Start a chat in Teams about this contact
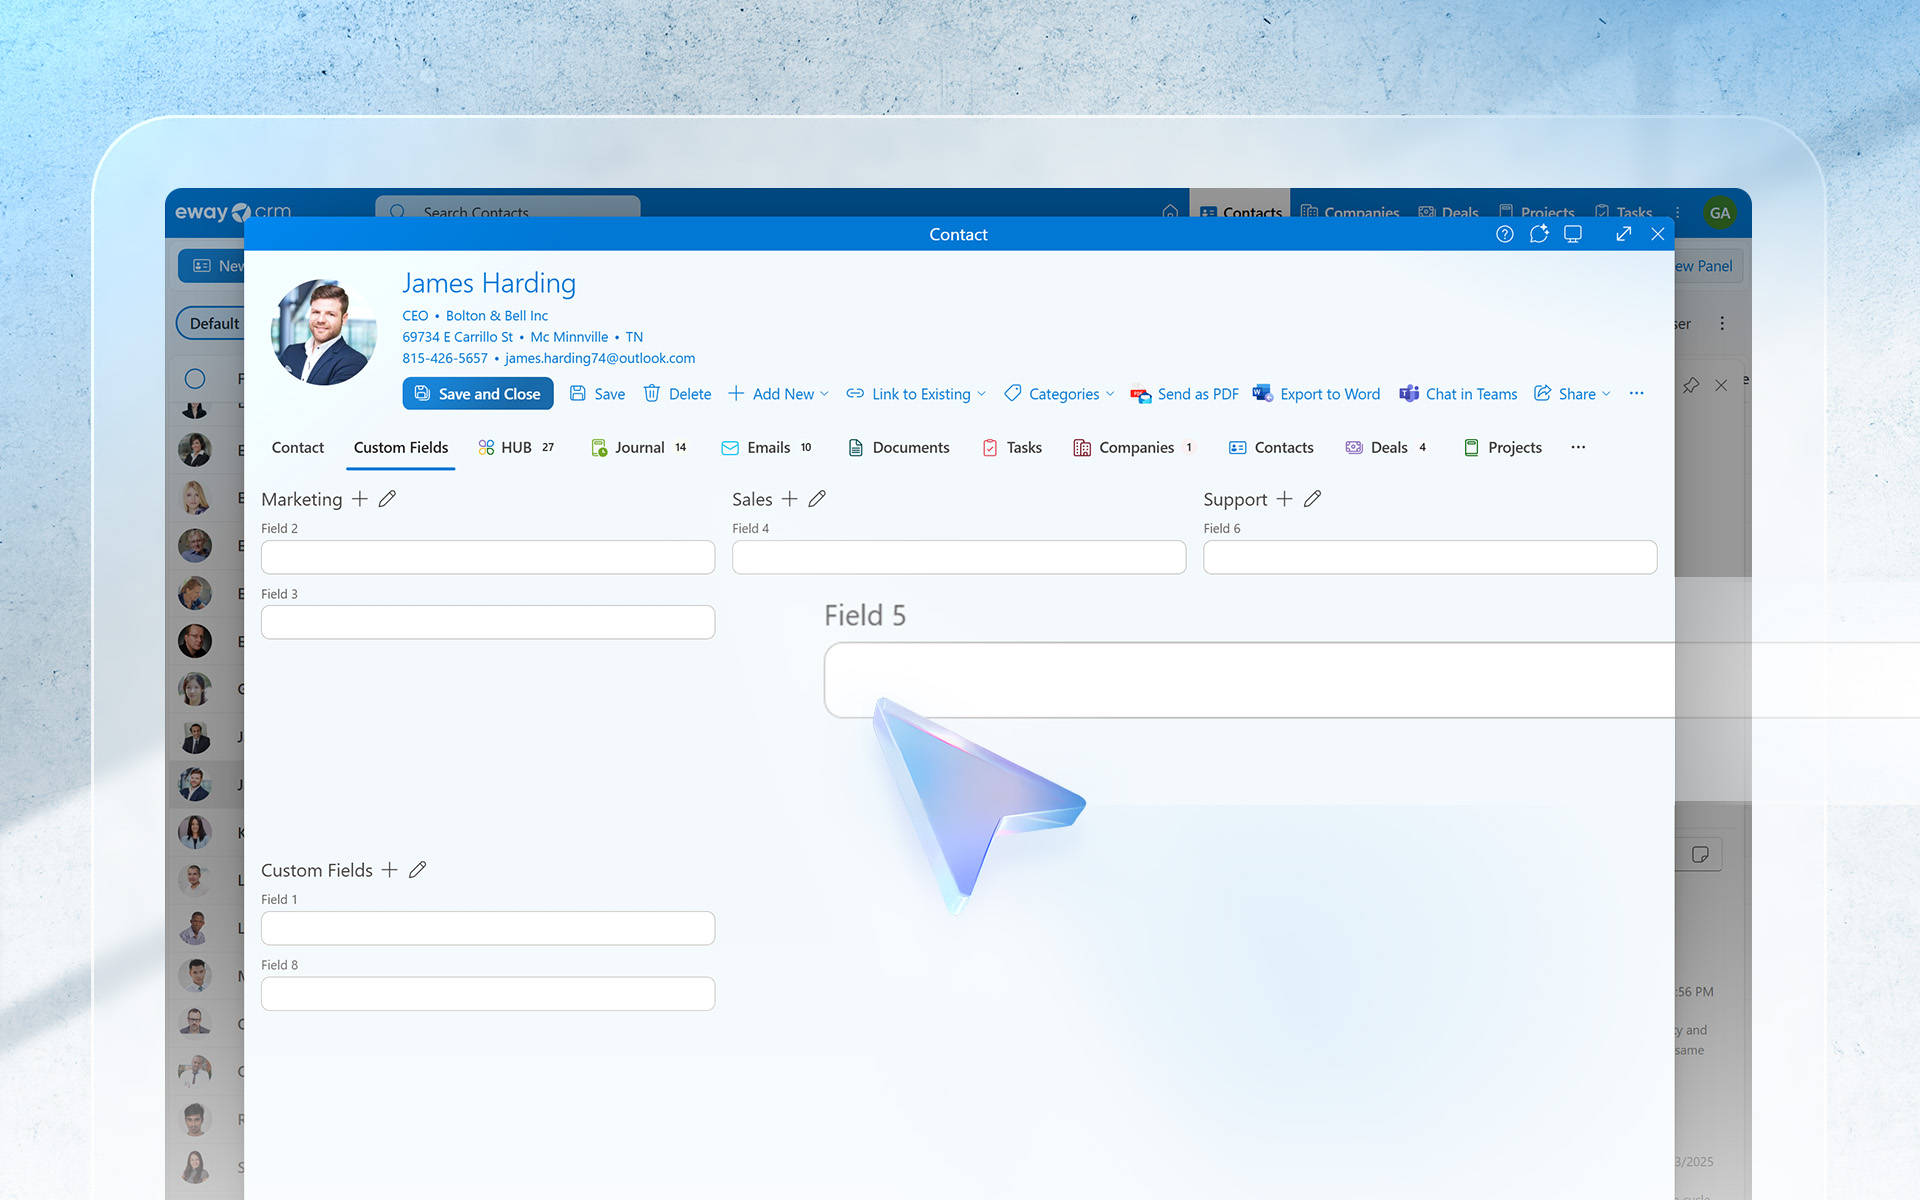 click(x=1457, y=394)
